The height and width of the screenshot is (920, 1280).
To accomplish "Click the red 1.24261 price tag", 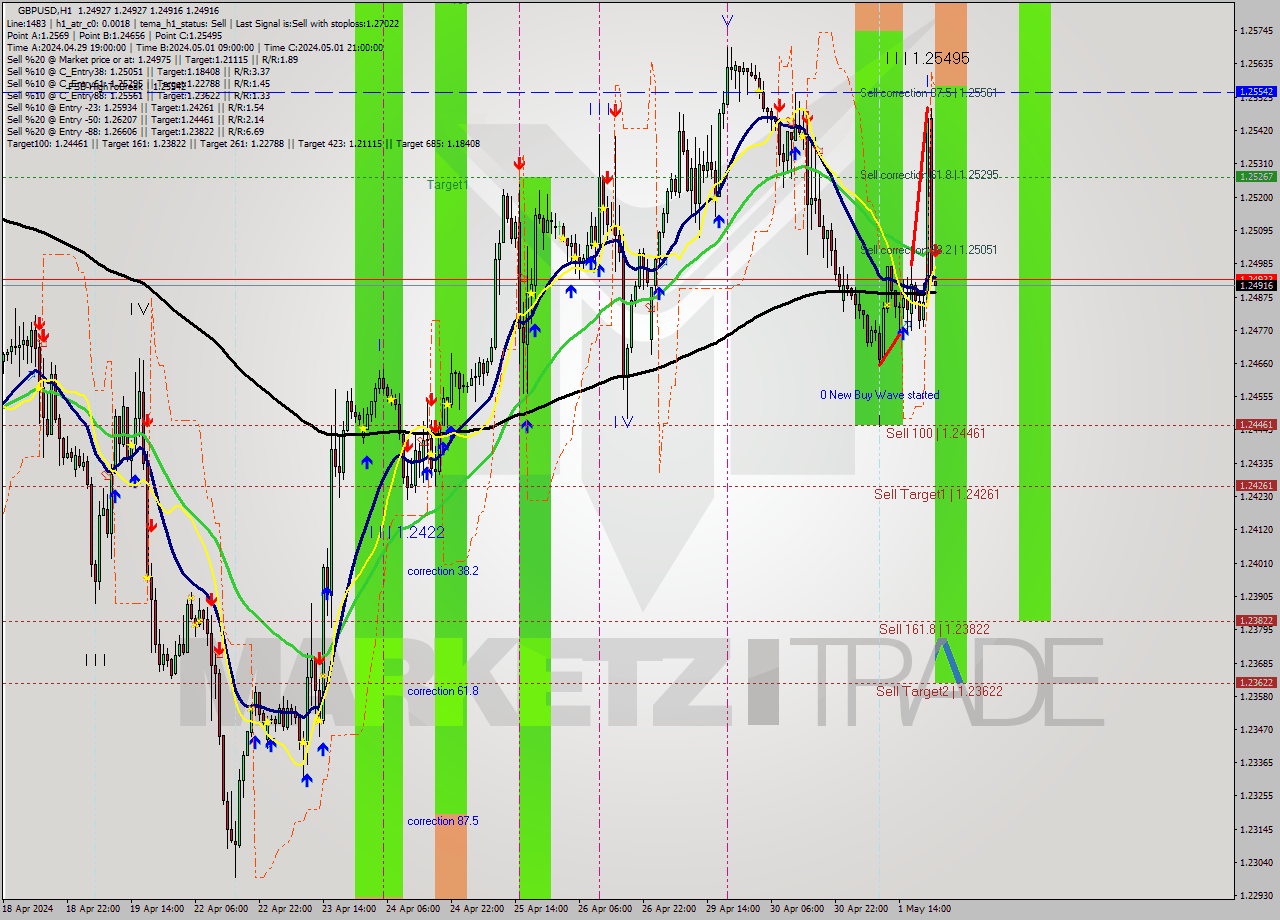I will pyautogui.click(x=1256, y=485).
